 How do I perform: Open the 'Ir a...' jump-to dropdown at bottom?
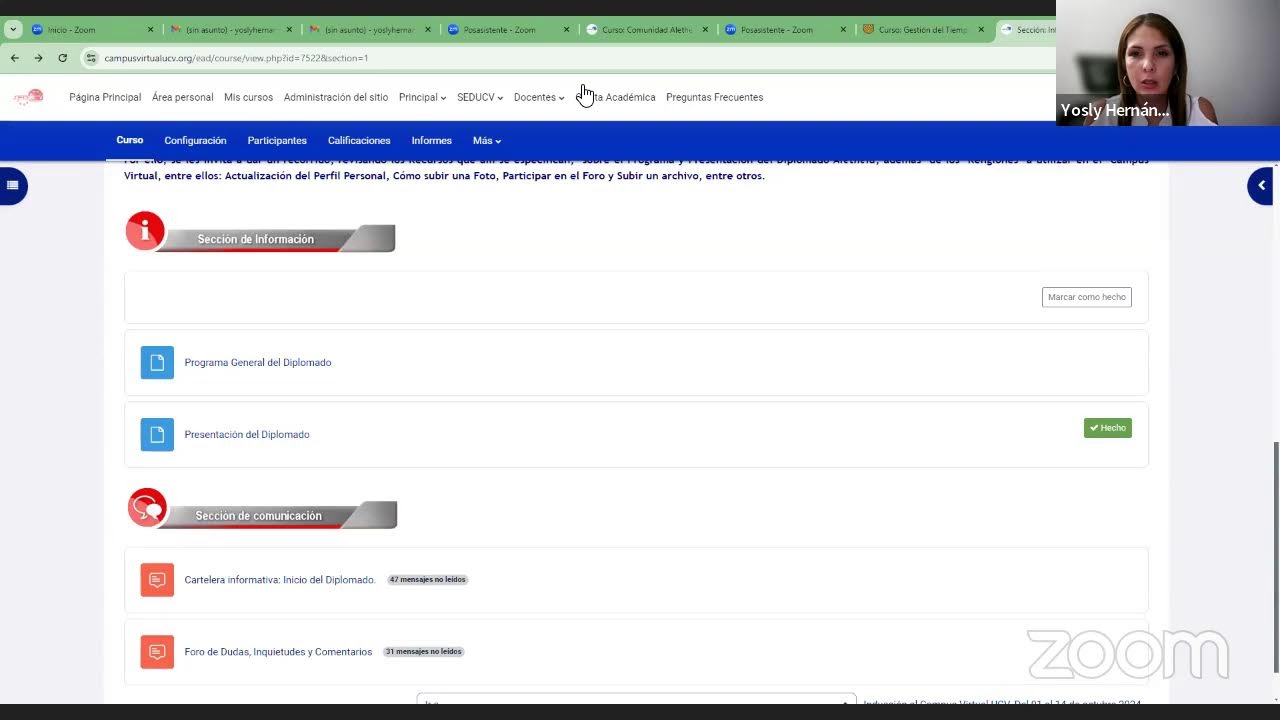click(636, 699)
